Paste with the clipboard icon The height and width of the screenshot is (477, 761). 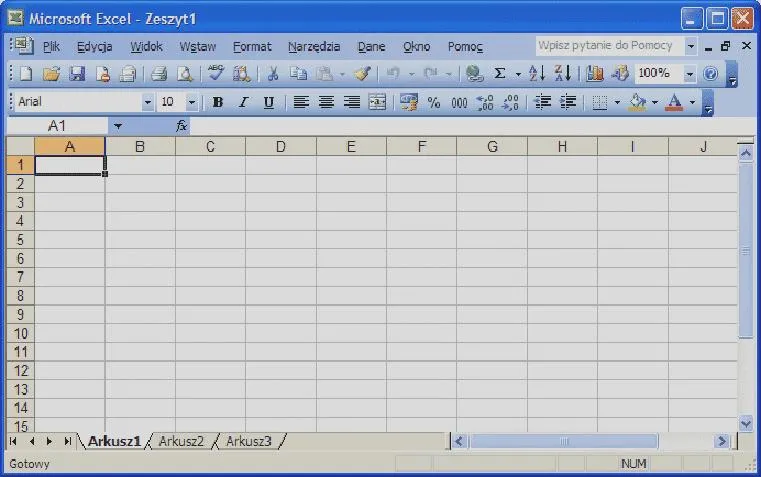324,74
